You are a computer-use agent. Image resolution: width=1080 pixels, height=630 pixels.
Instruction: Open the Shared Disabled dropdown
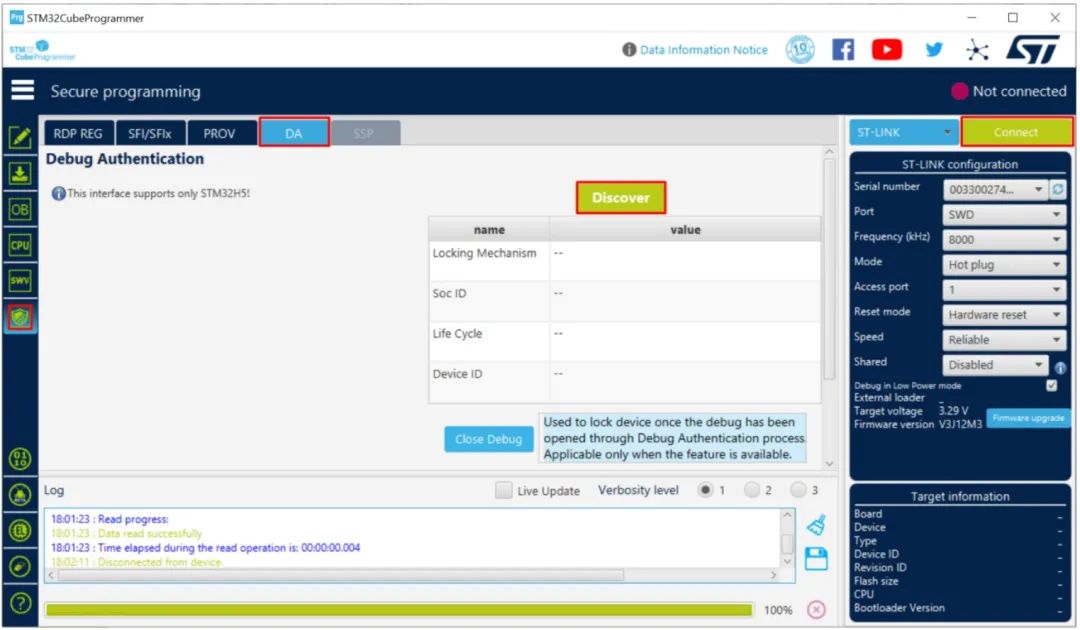(x=995, y=365)
